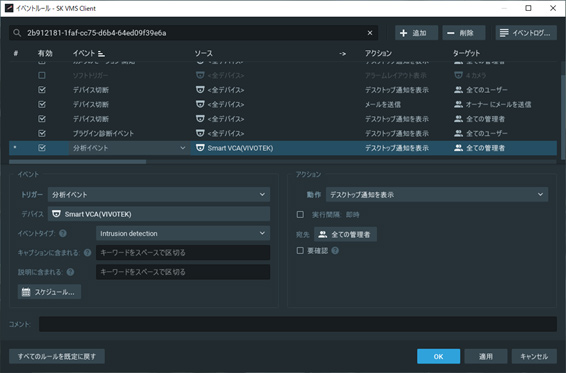The image size is (566, 373).
Task: Select the プラグイン診断イベント event cell
Action: 103,133
